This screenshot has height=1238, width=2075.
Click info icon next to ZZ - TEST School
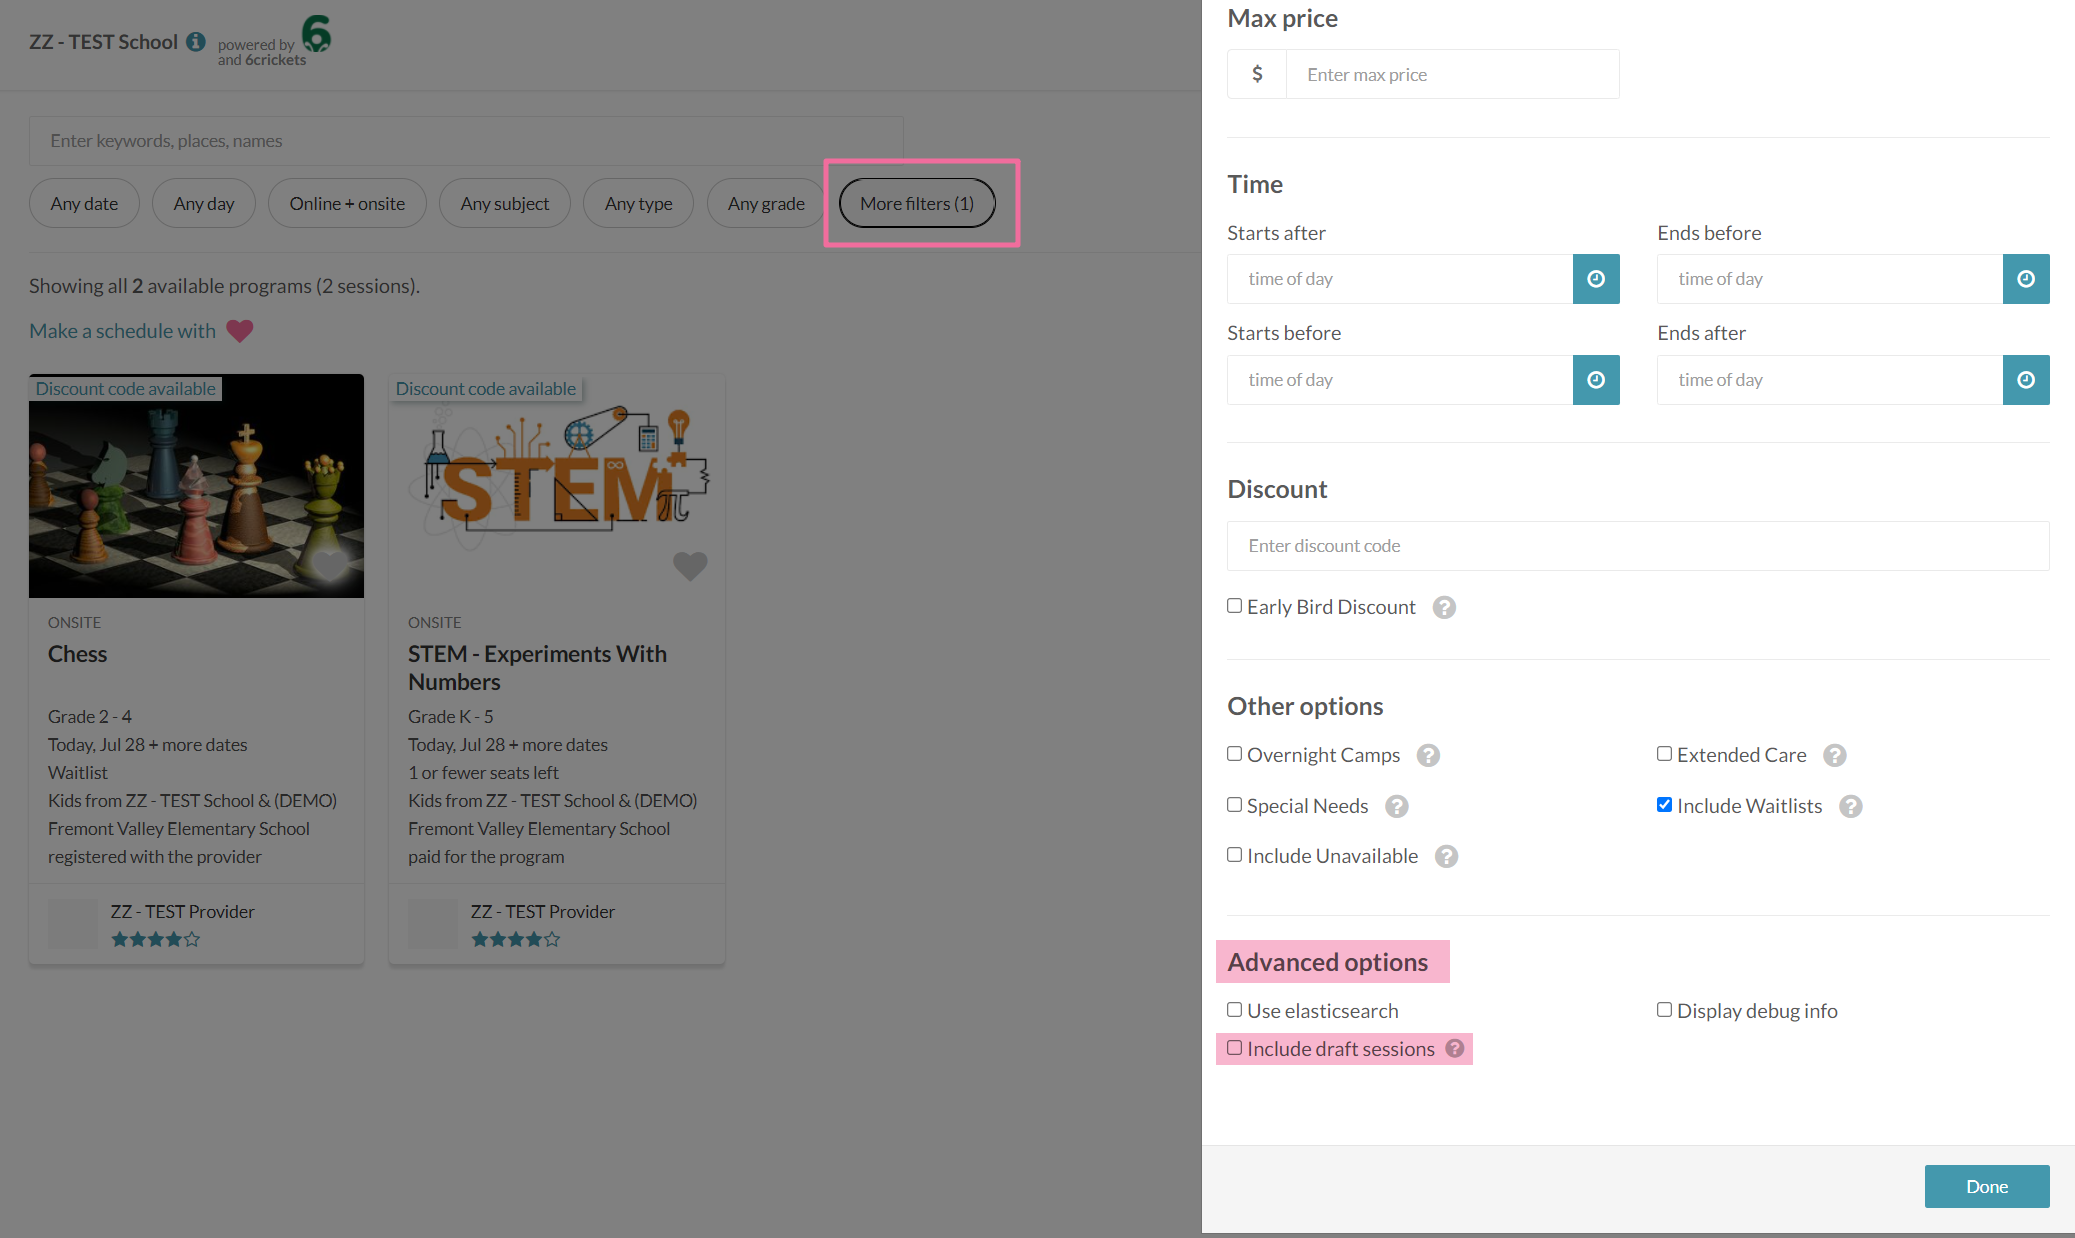(196, 42)
